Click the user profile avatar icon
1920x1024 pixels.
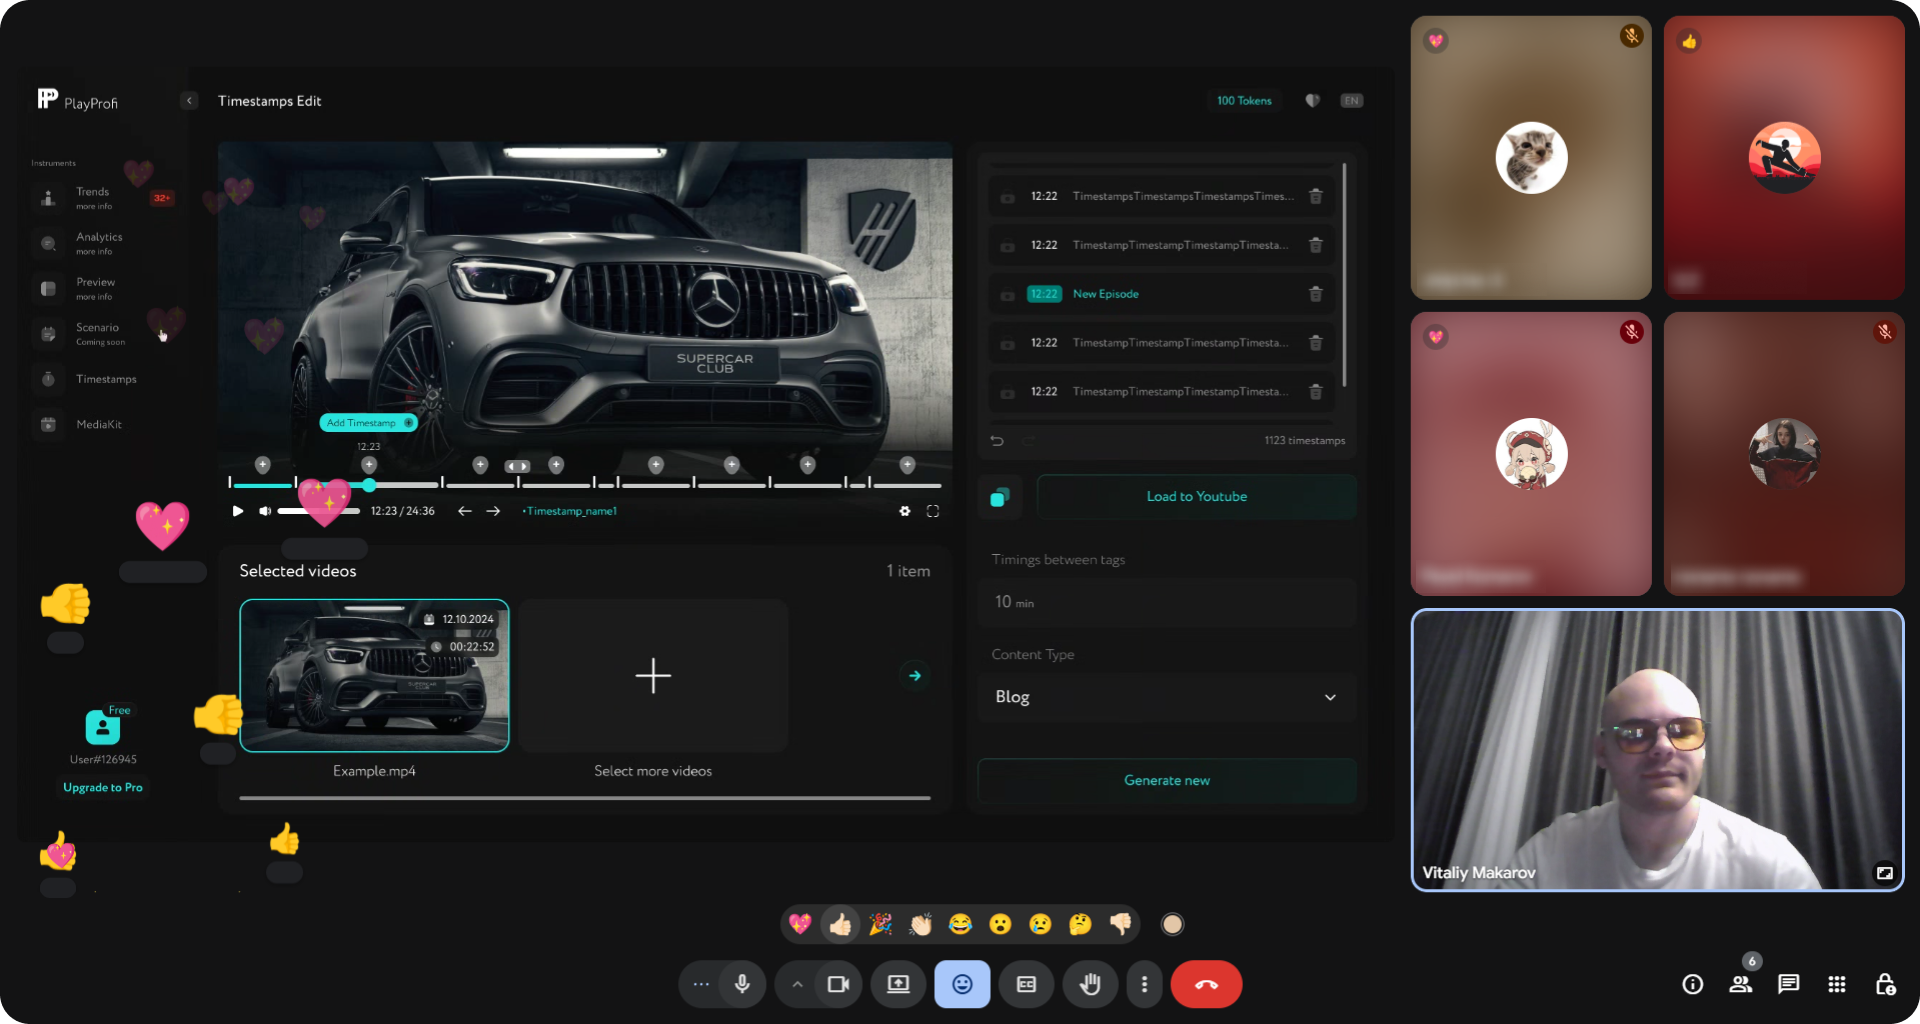pos(103,727)
